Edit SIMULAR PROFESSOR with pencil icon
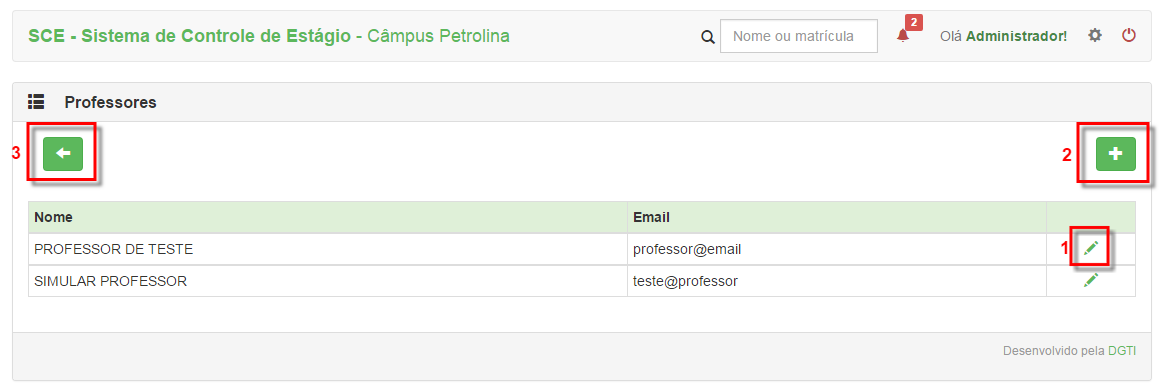 1091,281
